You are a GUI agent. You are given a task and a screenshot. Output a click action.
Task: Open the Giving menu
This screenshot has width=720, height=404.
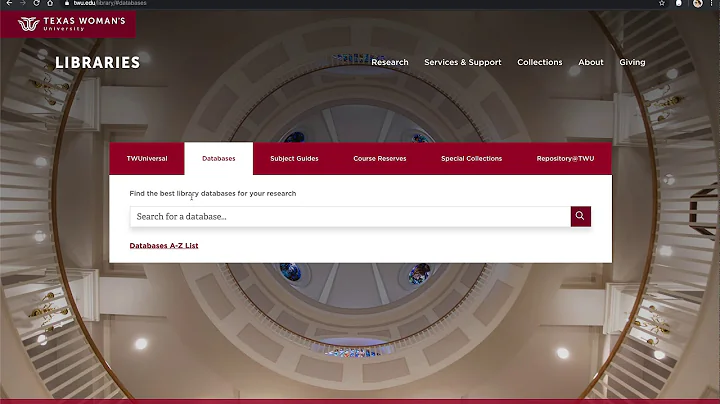click(632, 62)
